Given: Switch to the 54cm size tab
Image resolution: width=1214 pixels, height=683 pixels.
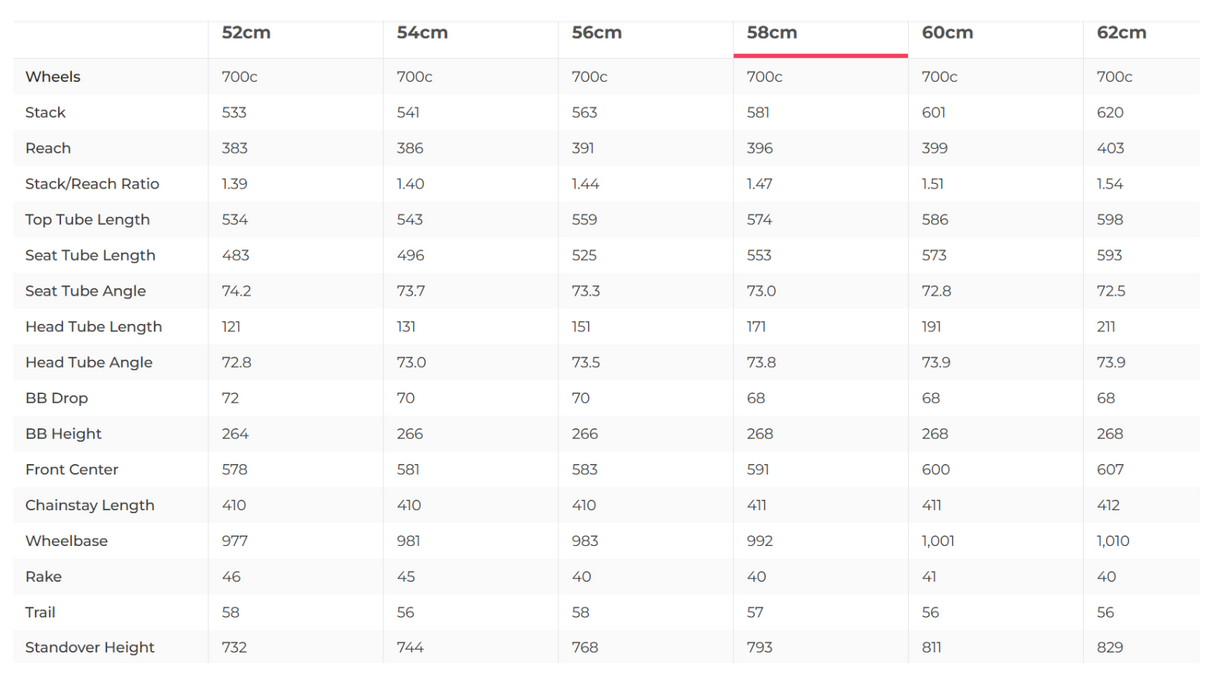Looking at the screenshot, I should [422, 33].
